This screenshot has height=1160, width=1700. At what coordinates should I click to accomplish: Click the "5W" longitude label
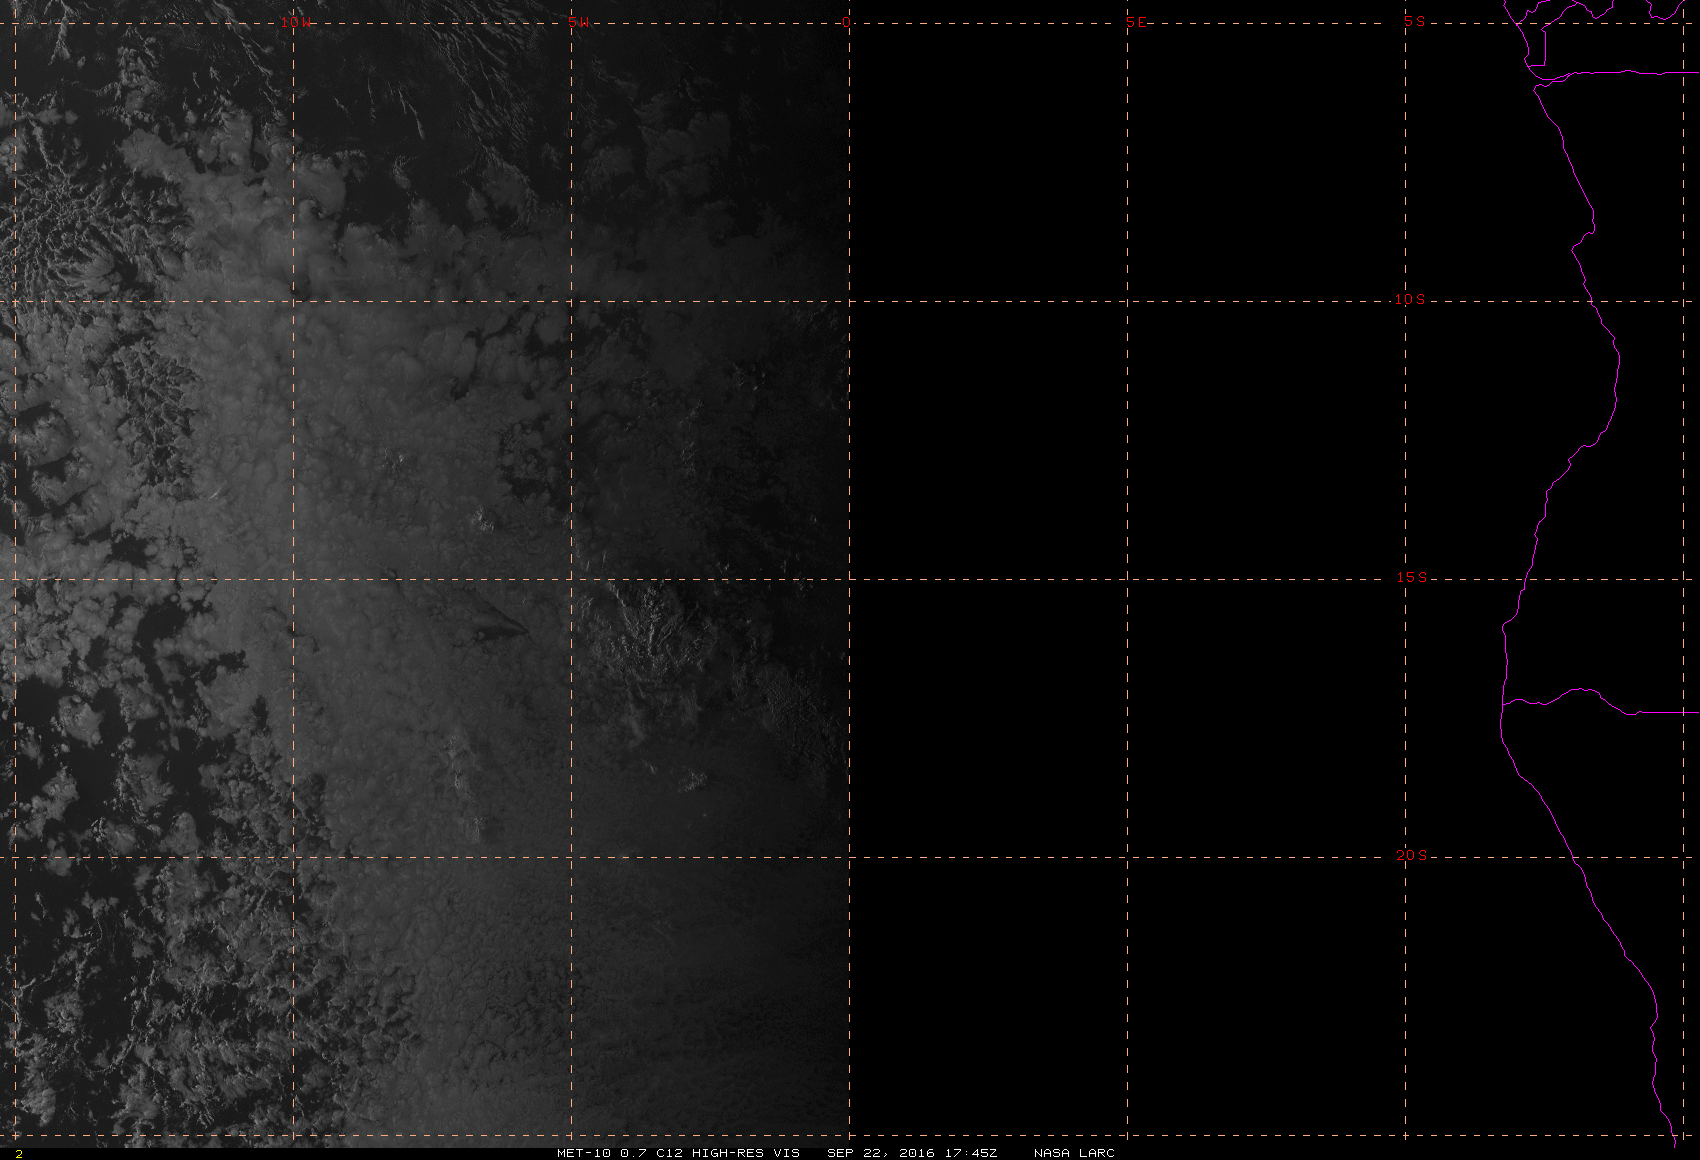[578, 23]
